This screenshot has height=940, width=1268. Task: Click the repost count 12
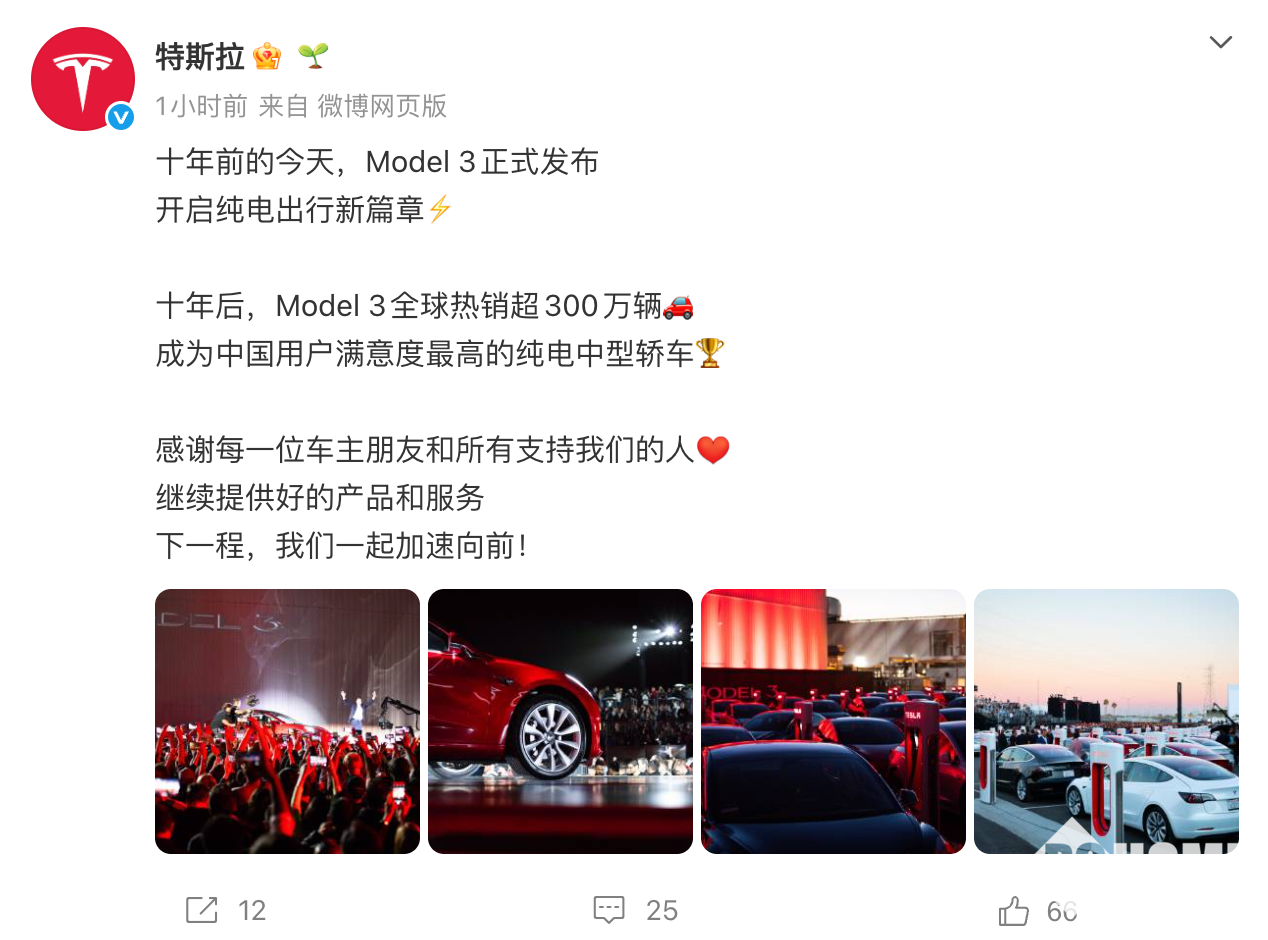pos(252,910)
